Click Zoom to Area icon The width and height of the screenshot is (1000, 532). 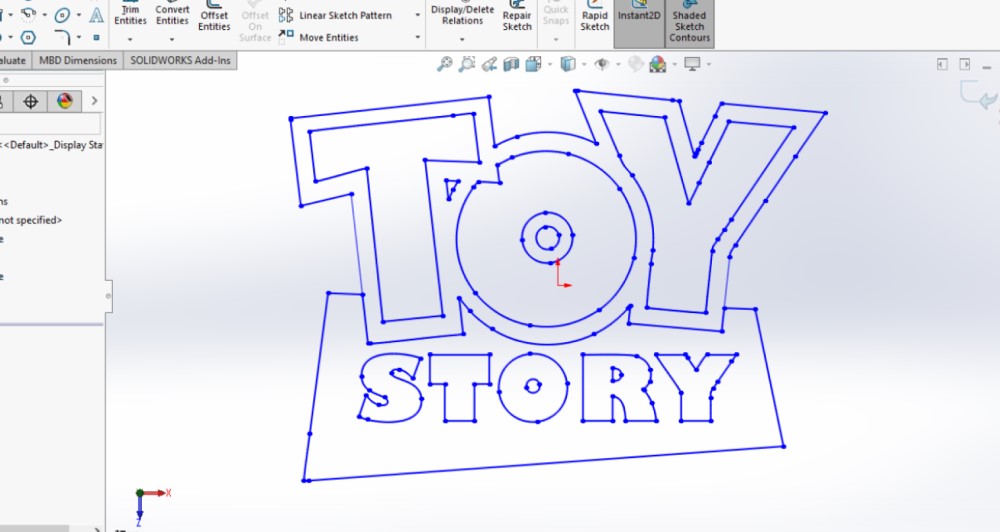pyautogui.click(x=467, y=64)
